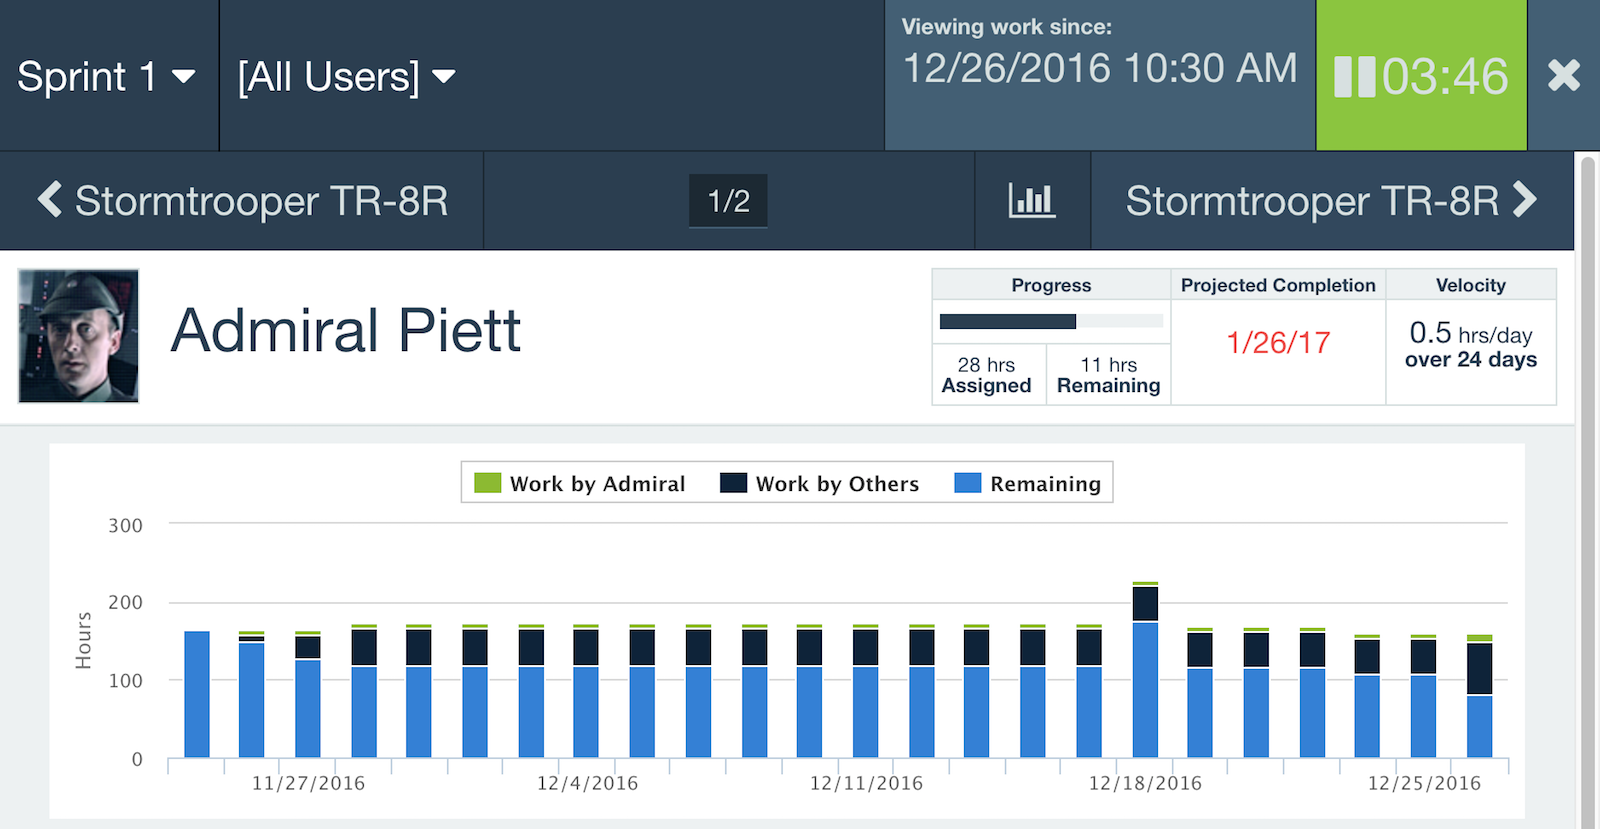This screenshot has width=1600, height=829.
Task: Go to previous user Stormtrooper TR-8R
Action: (x=242, y=201)
